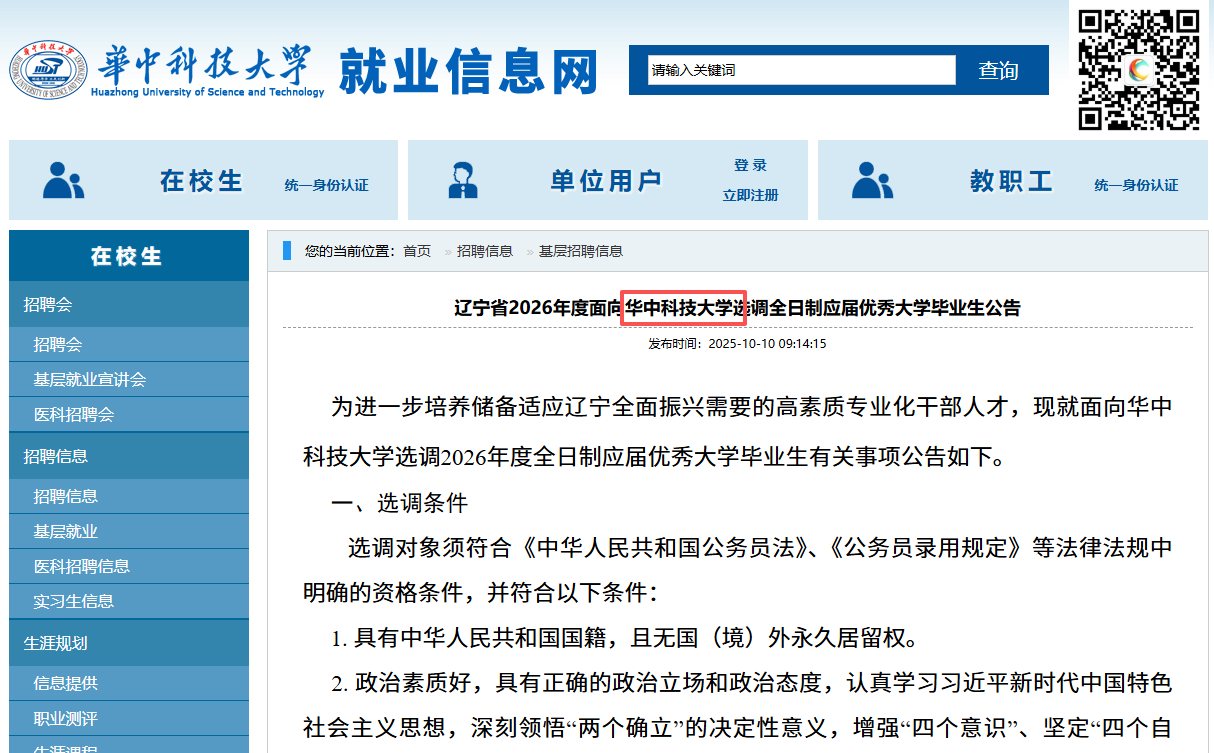Open 实习生信息 sidebar item
The height and width of the screenshot is (753, 1214).
74,601
